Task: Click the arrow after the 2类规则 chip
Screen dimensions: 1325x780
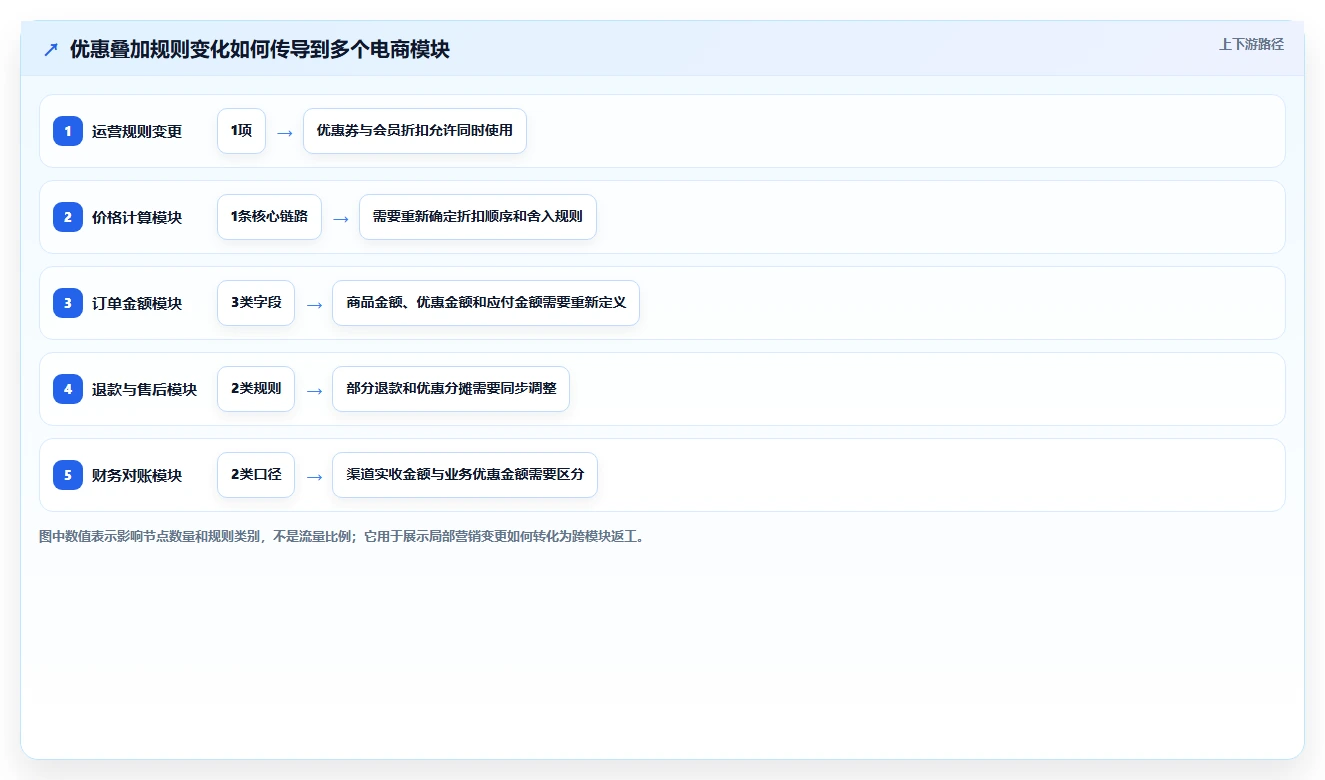Action: [x=314, y=390]
